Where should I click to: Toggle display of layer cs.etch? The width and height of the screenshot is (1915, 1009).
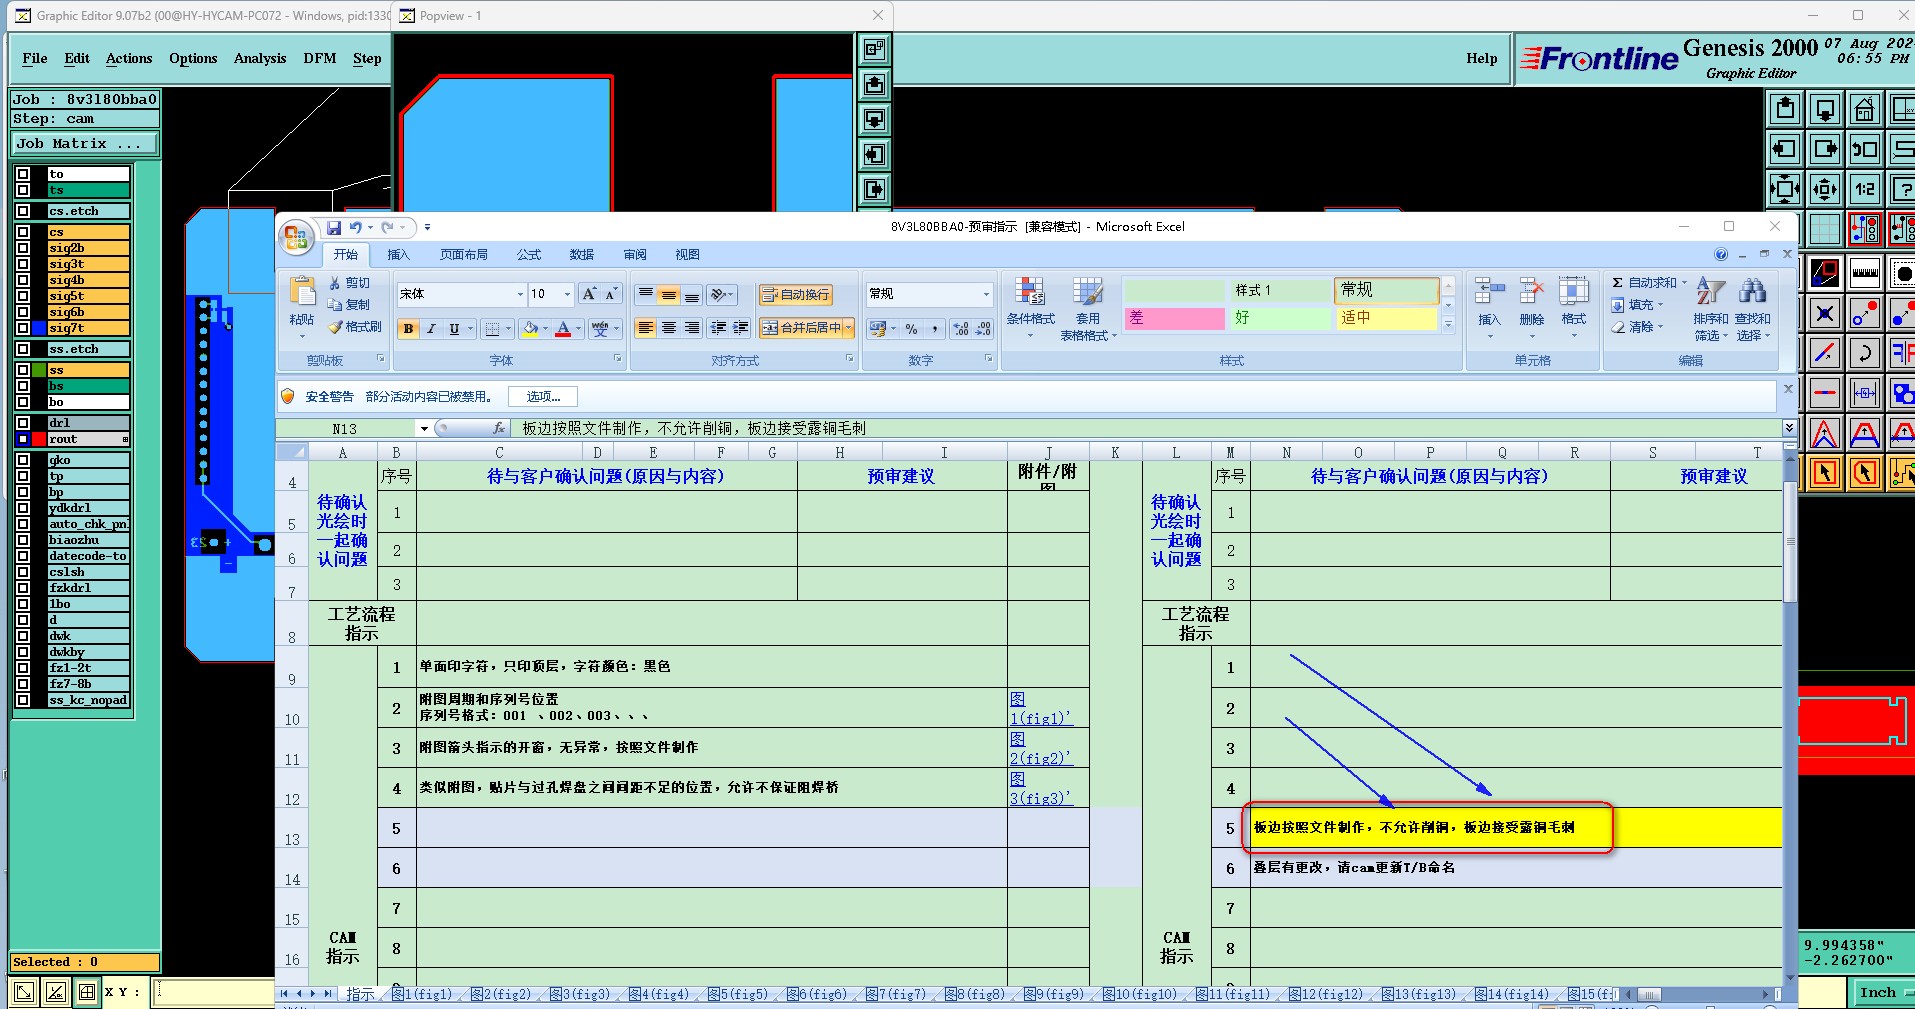click(23, 211)
